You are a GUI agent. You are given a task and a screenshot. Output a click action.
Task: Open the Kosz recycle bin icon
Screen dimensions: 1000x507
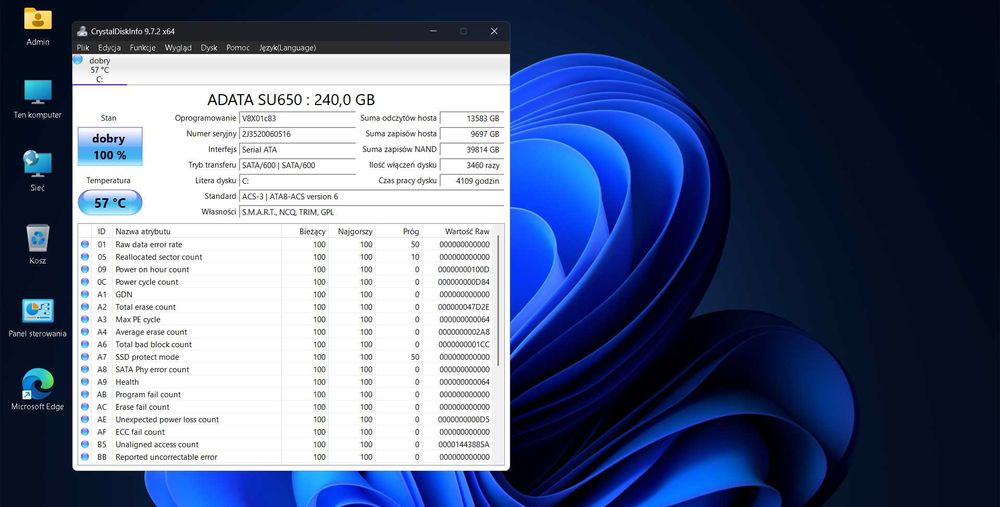click(38, 244)
